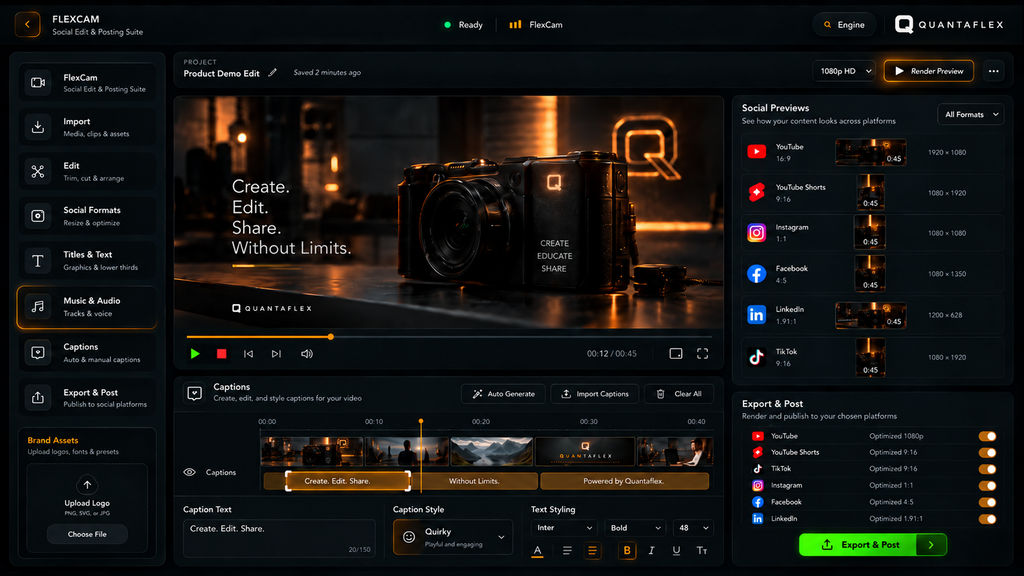The image size is (1024, 576).
Task: Click the Engine search button
Action: pyautogui.click(x=844, y=25)
